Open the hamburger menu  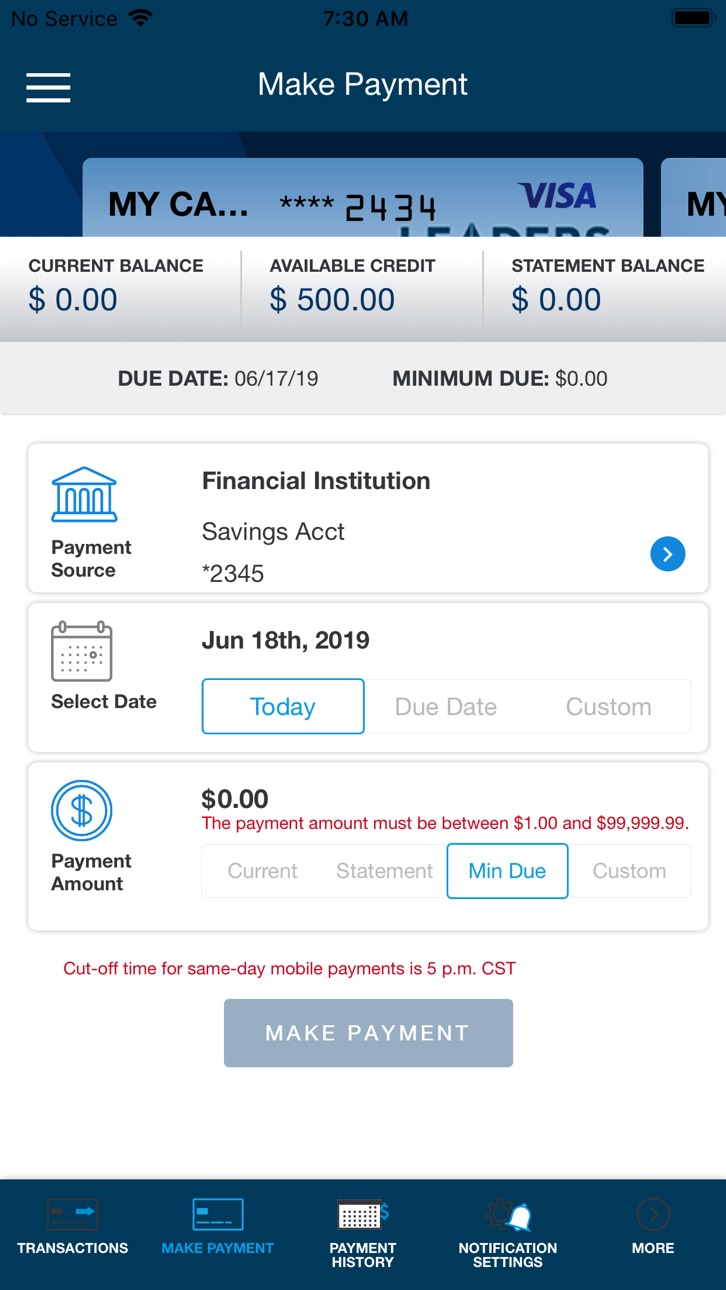48,87
